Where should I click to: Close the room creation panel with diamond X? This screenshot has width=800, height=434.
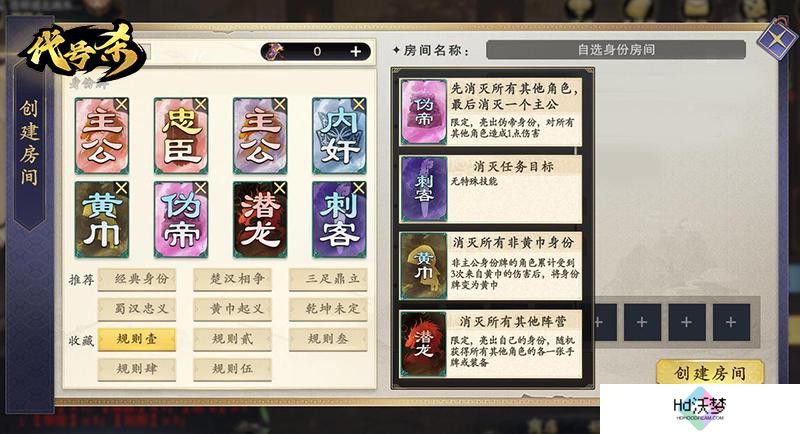[x=776, y=39]
